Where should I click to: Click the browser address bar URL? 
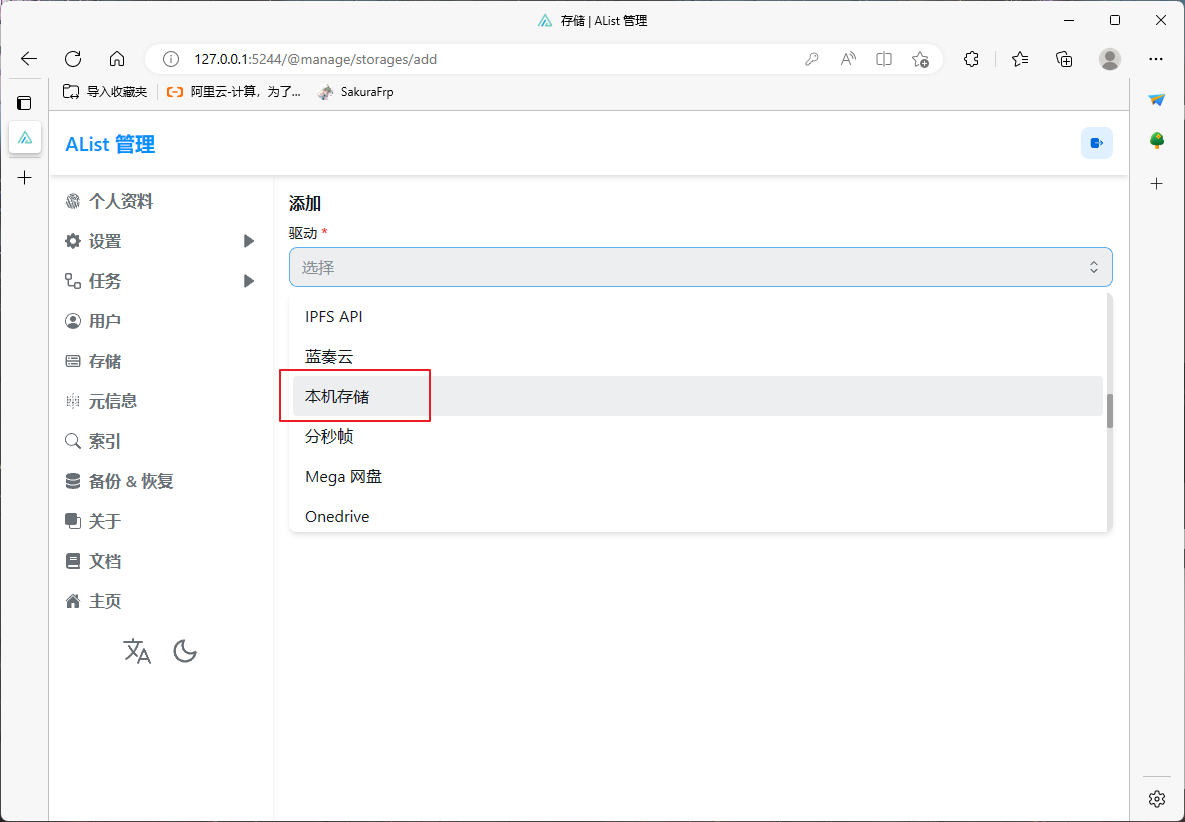click(315, 59)
